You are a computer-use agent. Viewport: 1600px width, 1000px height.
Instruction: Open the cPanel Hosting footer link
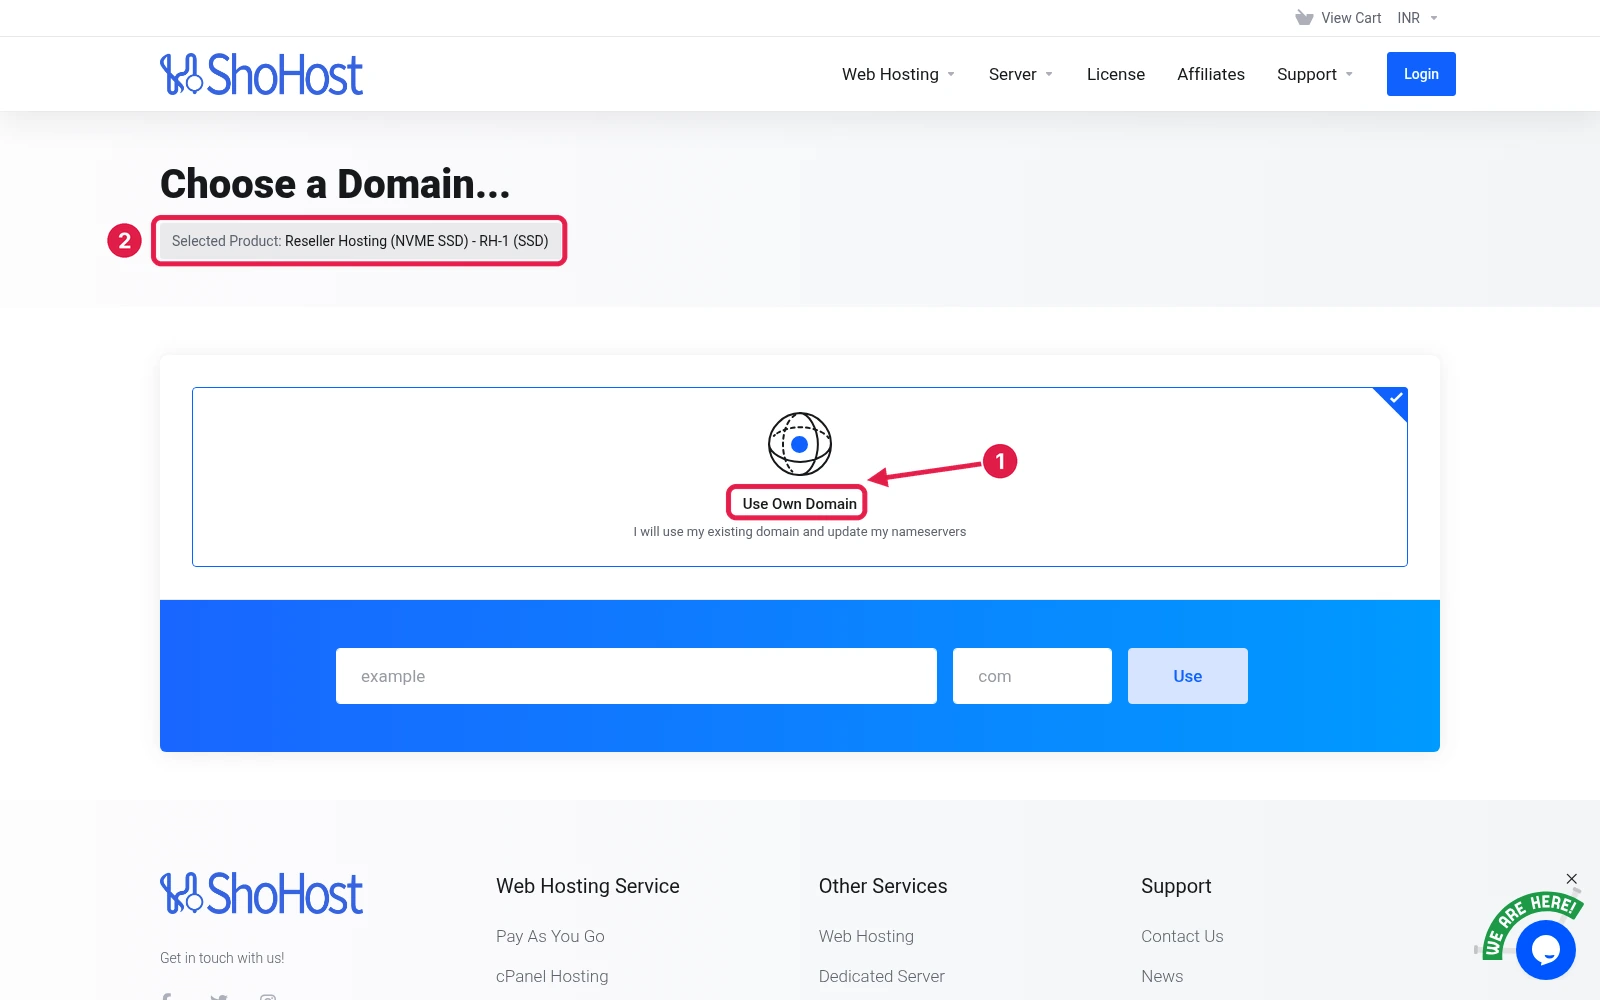tap(552, 976)
